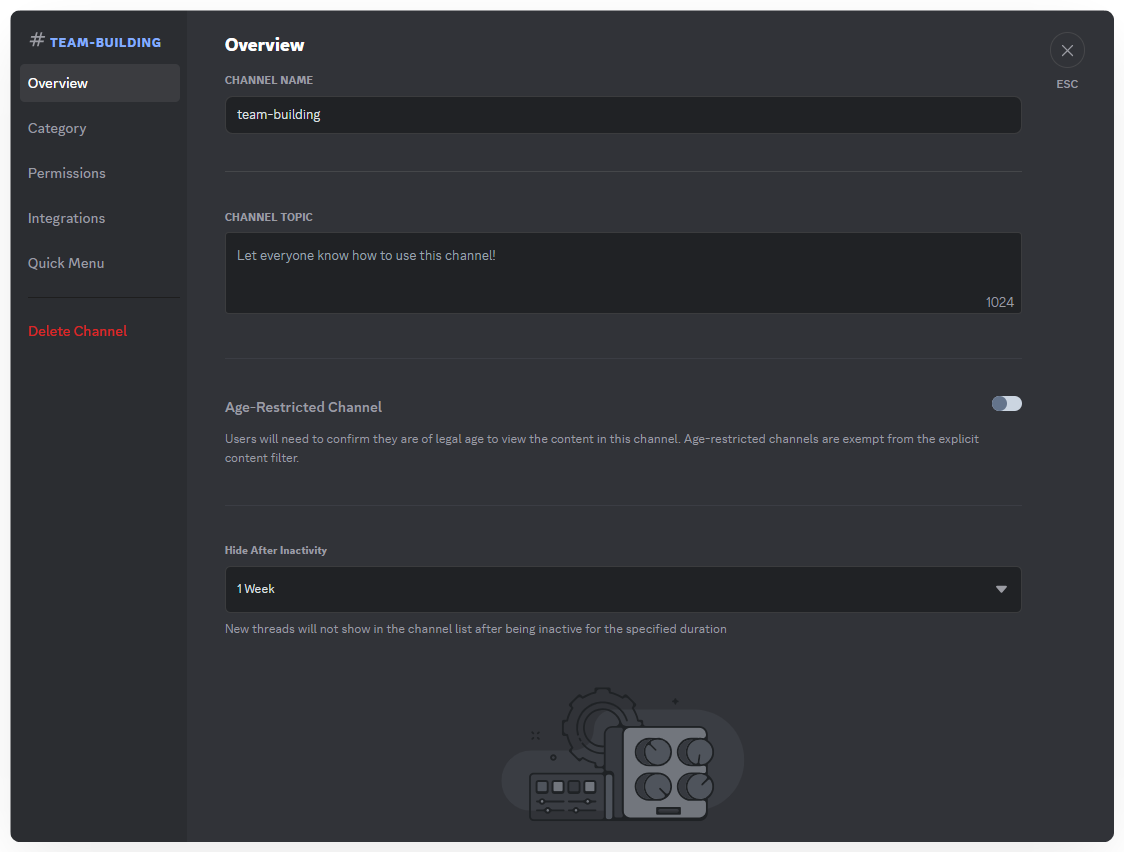Click the Age-Restricted Channel label text
This screenshot has height=852, width=1124.
click(x=303, y=407)
